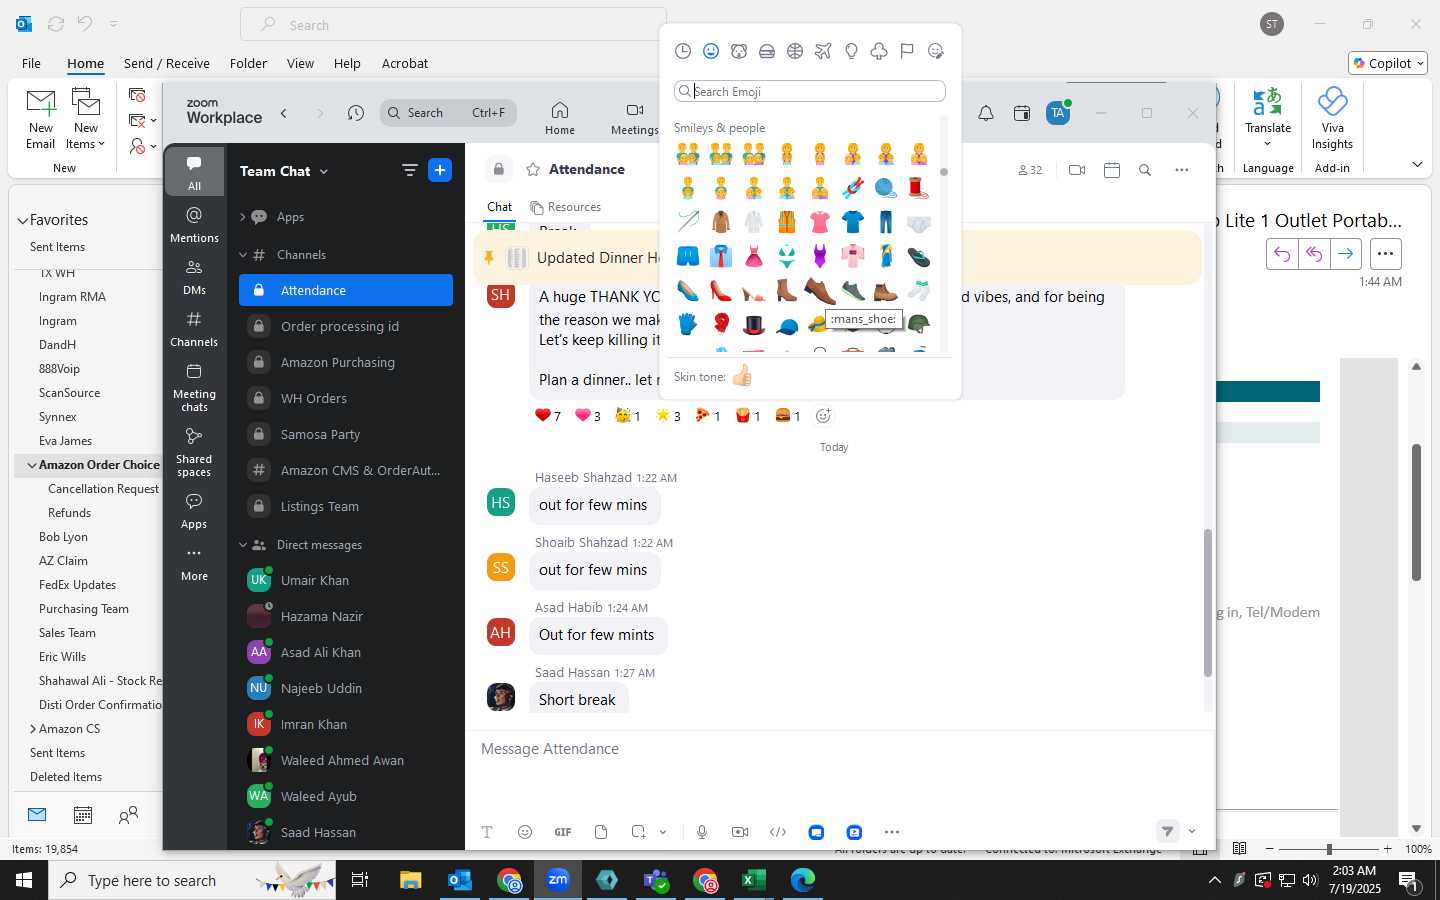This screenshot has width=1440, height=900.
Task: Open the Samosa Party channel
Action: click(x=346, y=434)
